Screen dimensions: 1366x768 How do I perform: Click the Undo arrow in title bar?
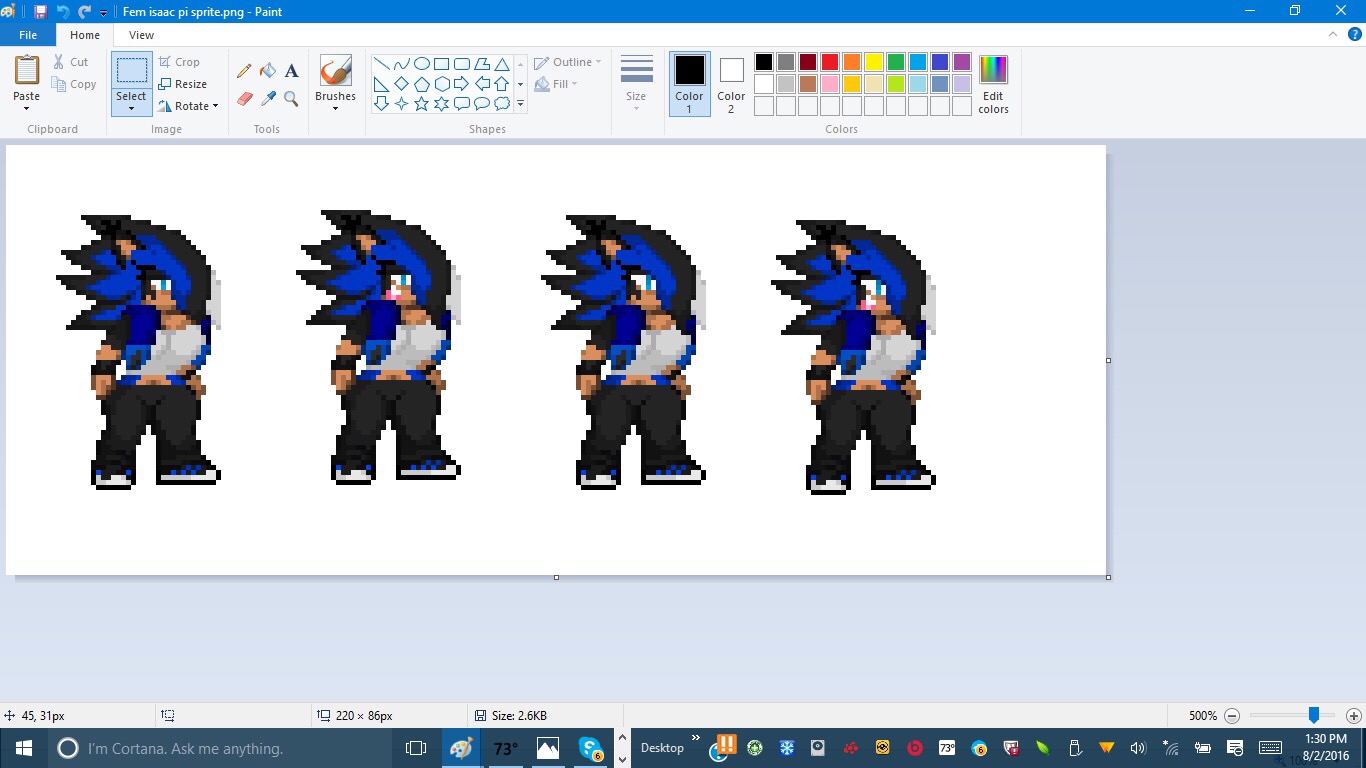pyautogui.click(x=63, y=11)
